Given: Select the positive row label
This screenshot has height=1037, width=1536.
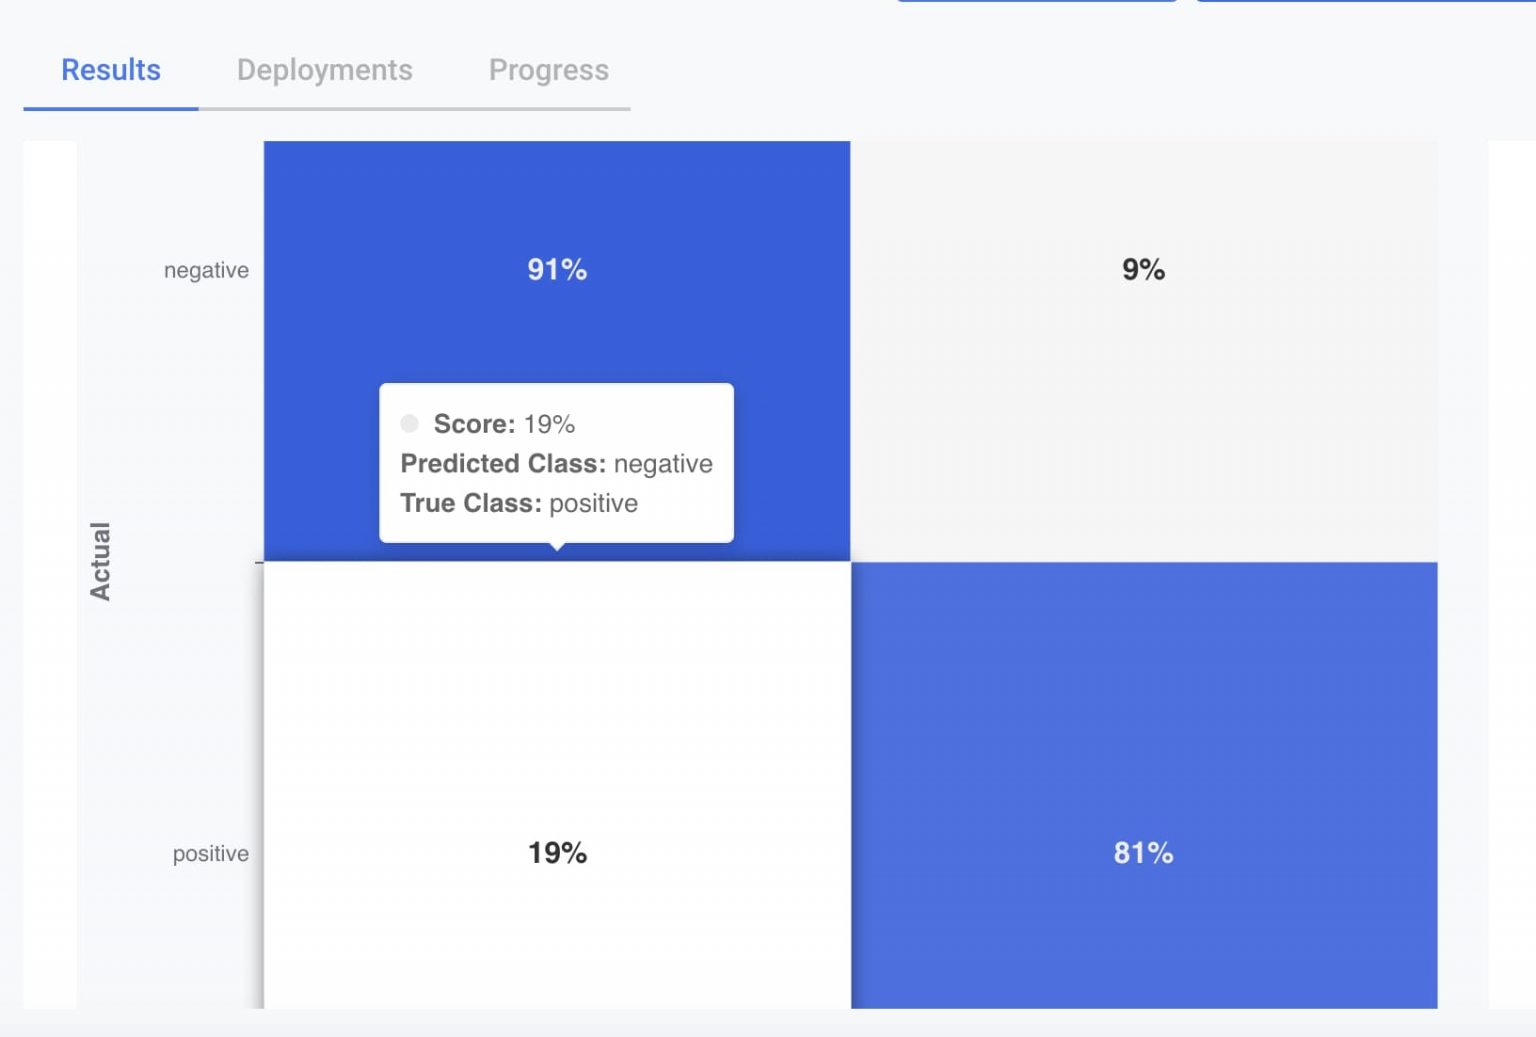Looking at the screenshot, I should pos(209,853).
